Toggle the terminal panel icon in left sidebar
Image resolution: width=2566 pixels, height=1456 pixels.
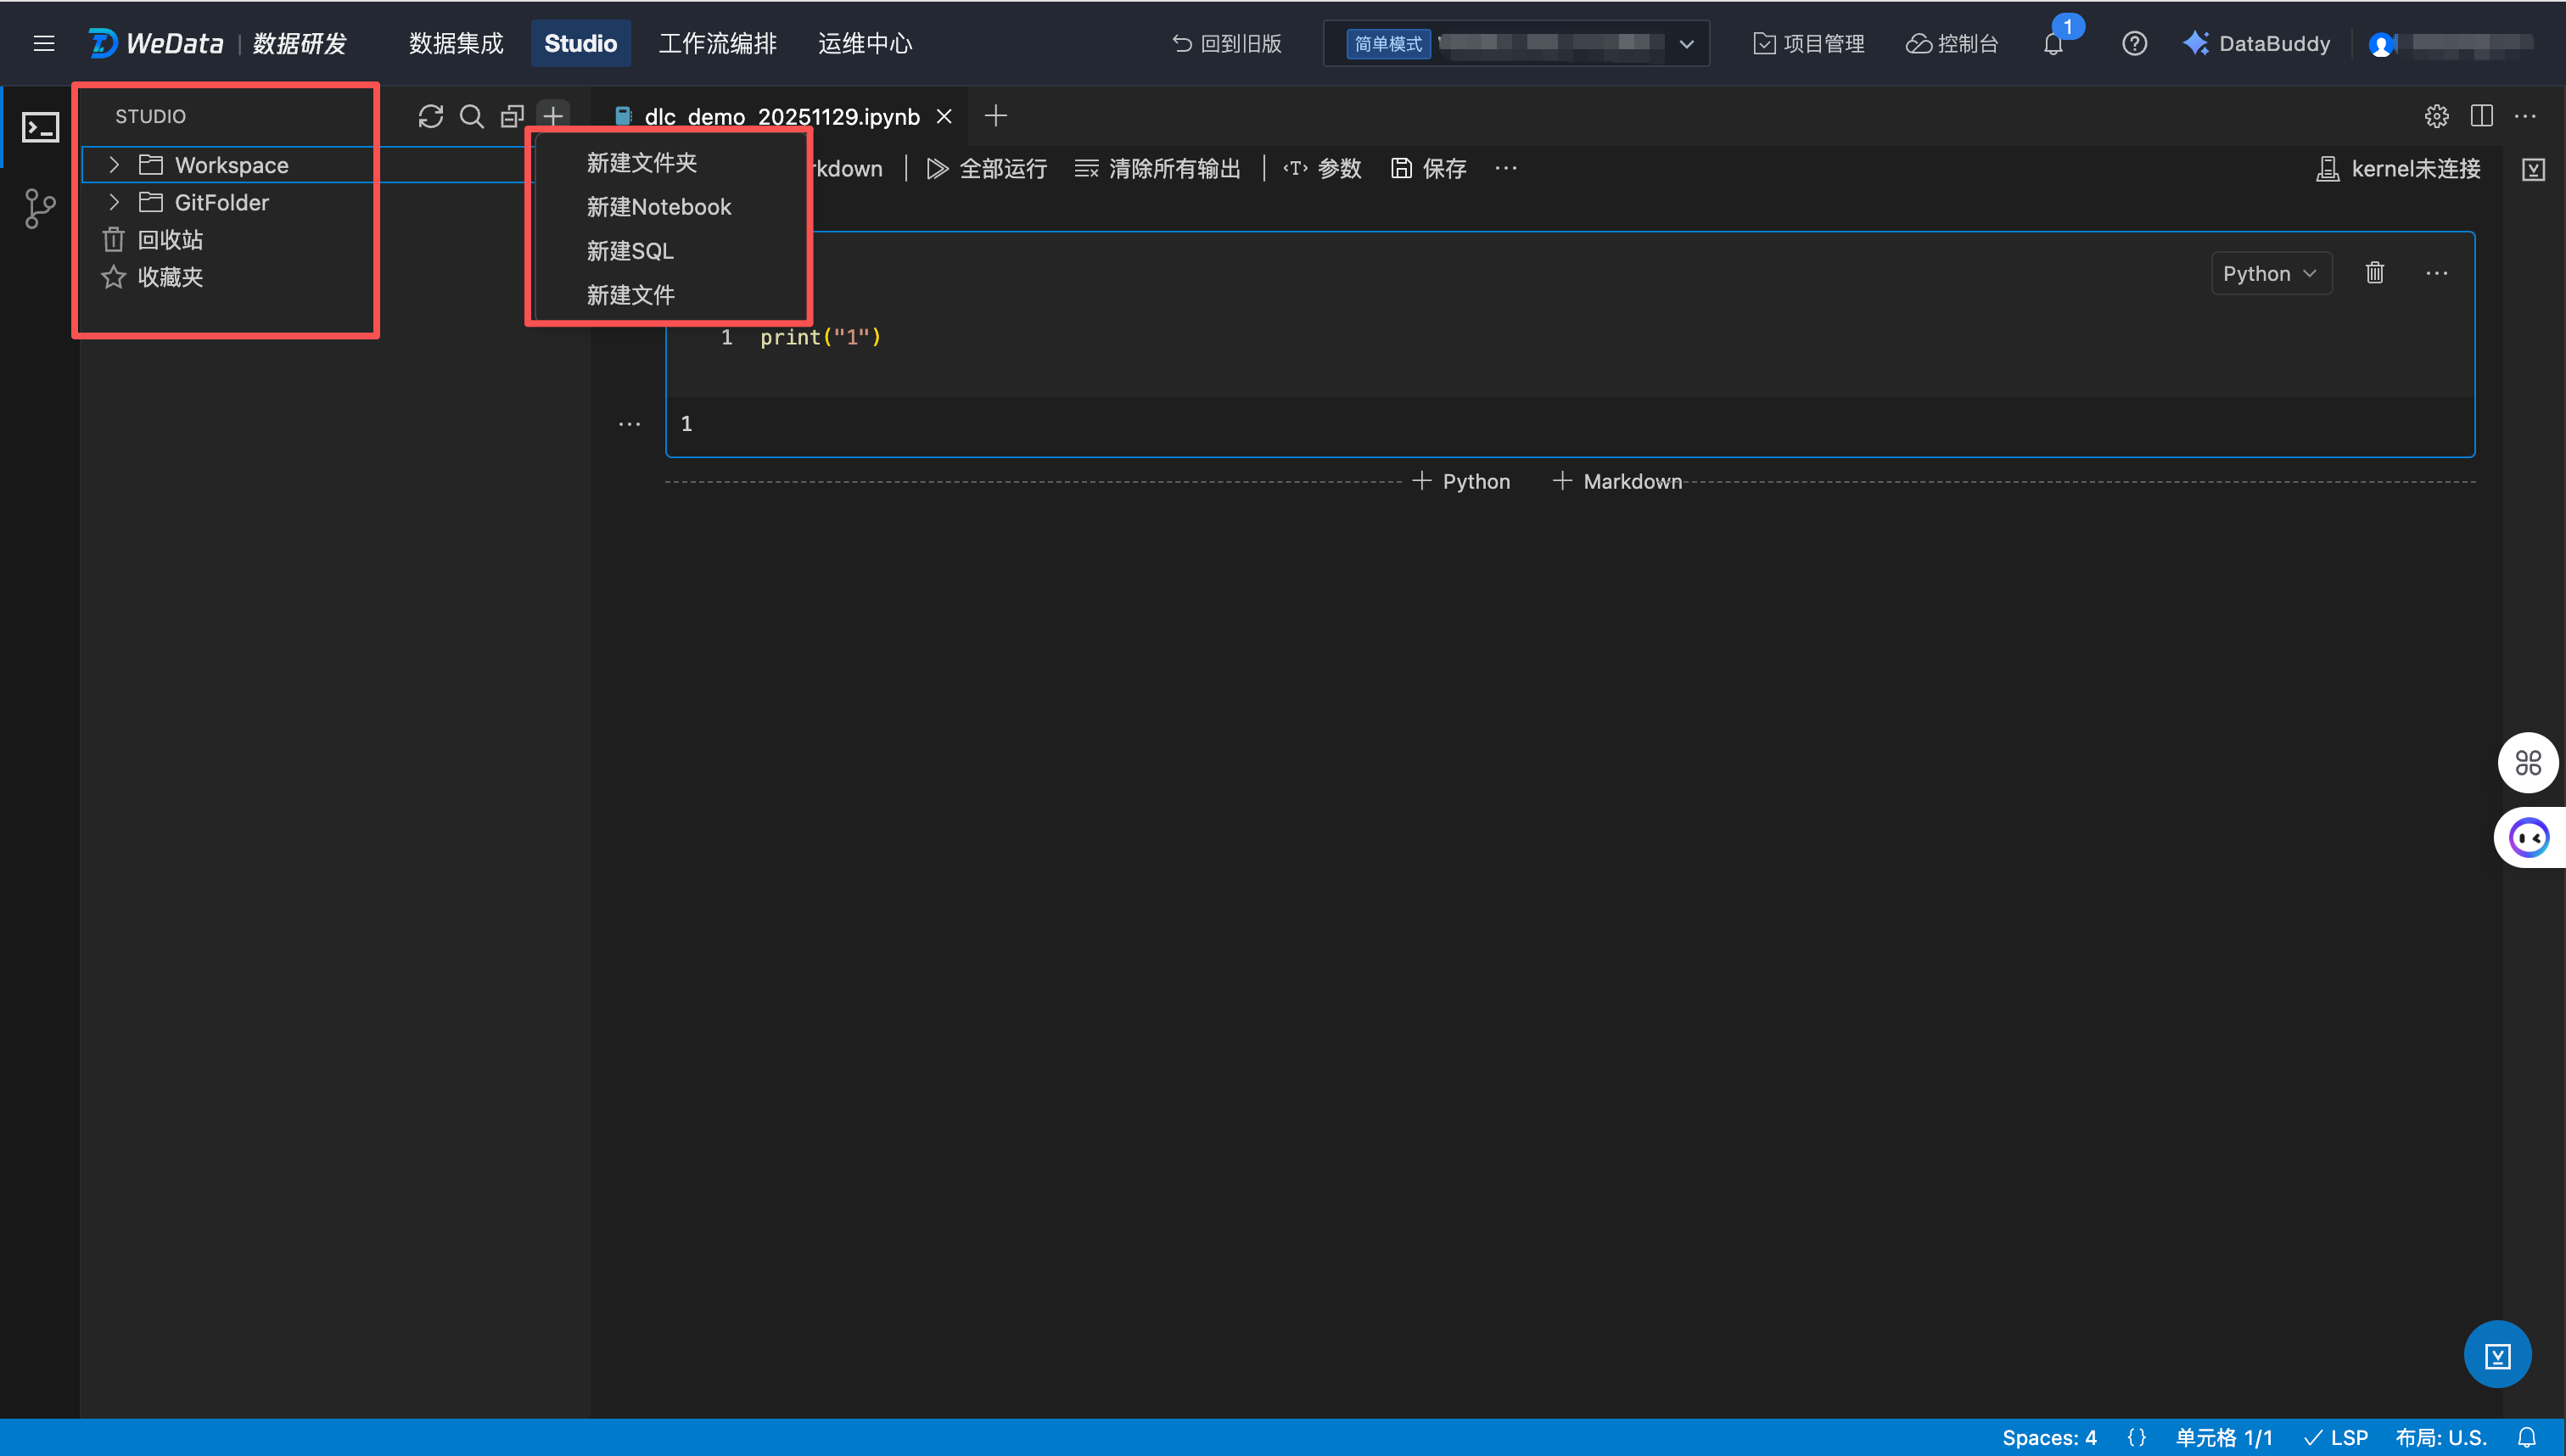pos(41,127)
